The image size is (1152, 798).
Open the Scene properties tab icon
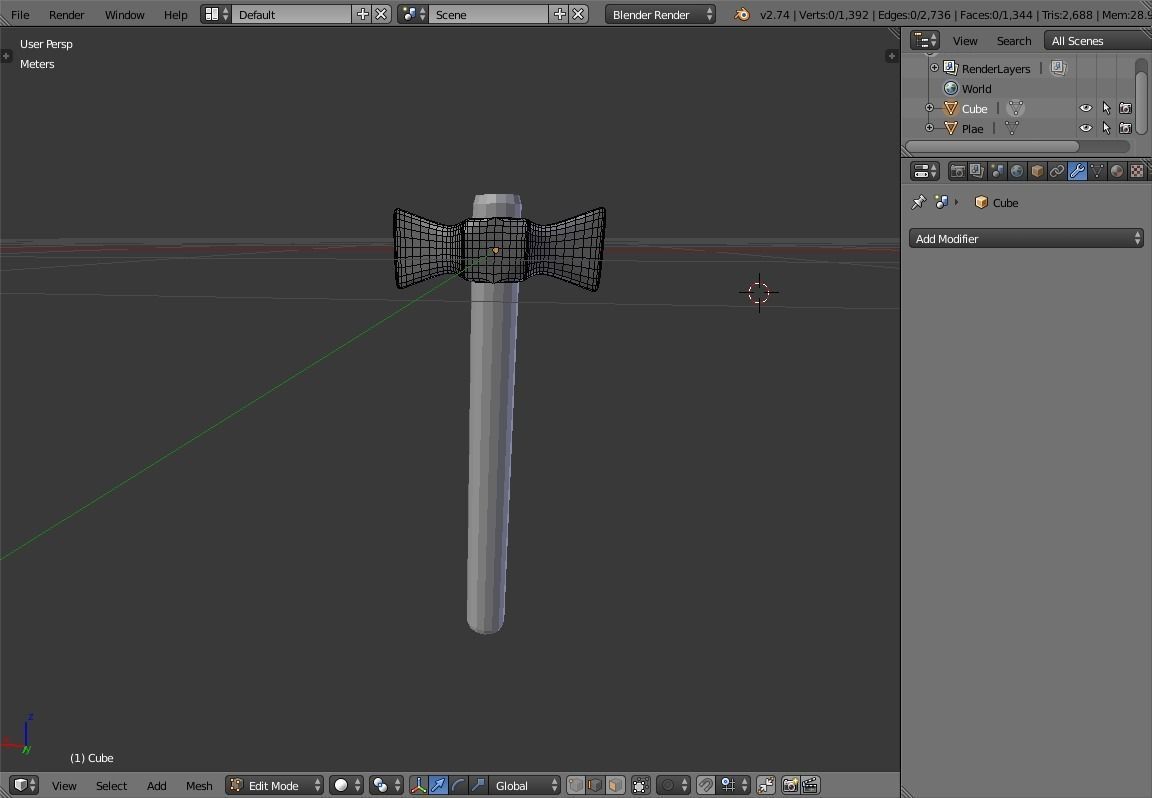pyautogui.click(x=996, y=171)
